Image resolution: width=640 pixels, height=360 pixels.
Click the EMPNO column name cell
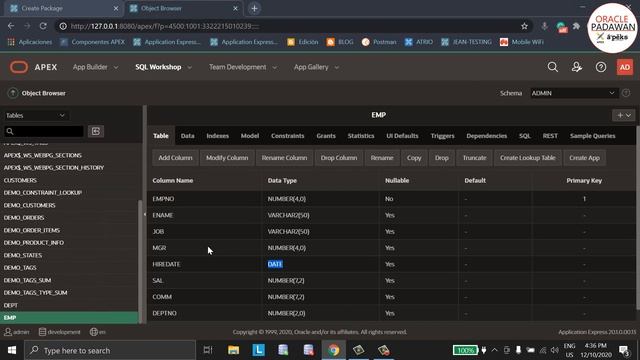click(x=163, y=199)
